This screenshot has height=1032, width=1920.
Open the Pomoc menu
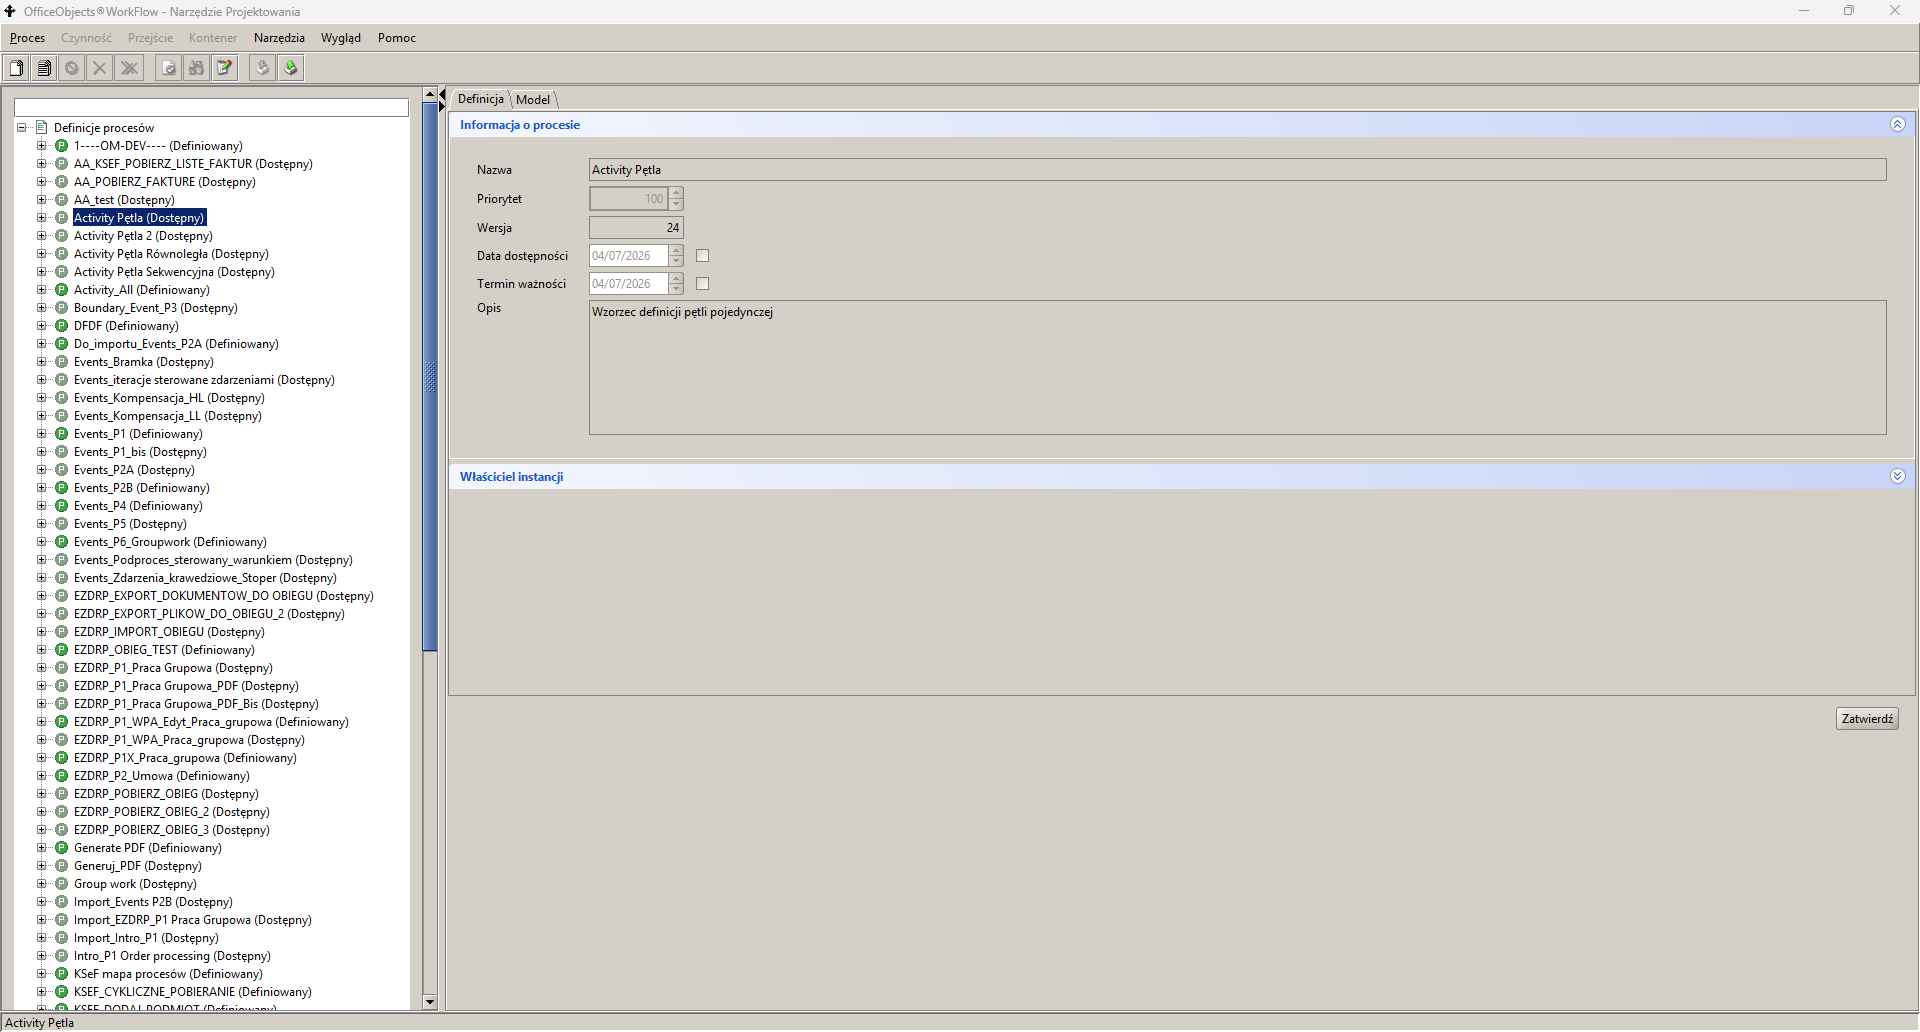(397, 38)
